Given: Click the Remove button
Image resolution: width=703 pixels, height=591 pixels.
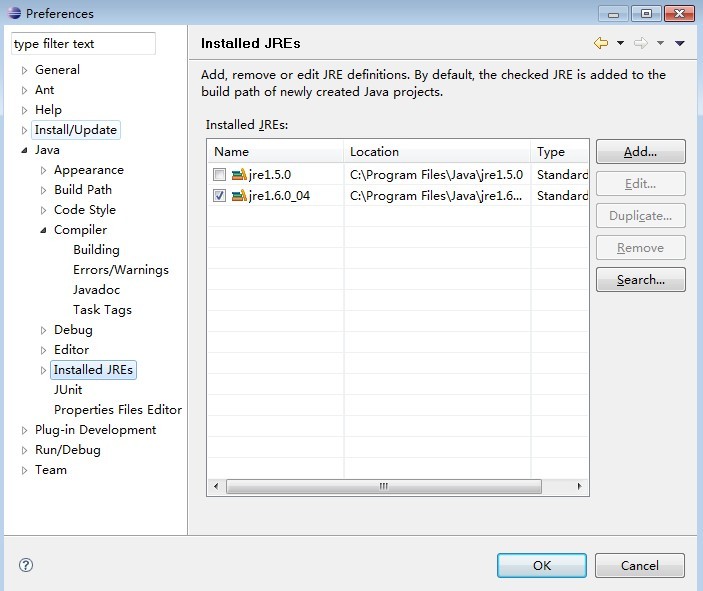Looking at the screenshot, I should (641, 248).
